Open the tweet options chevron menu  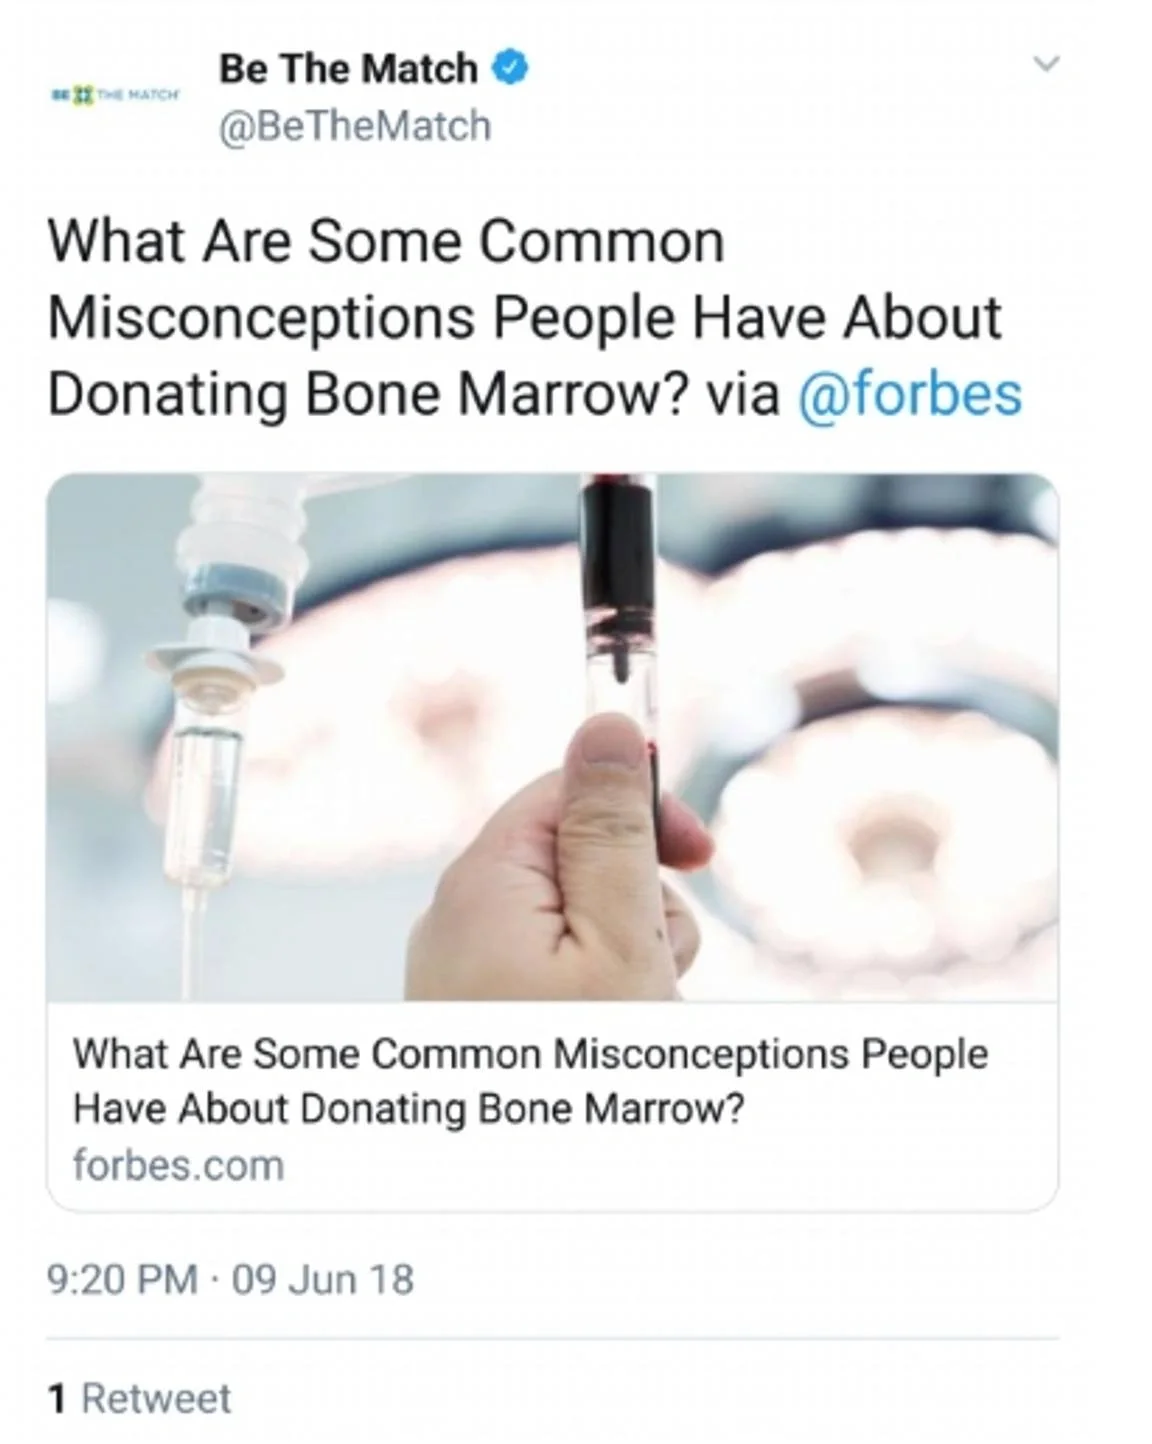(1045, 65)
